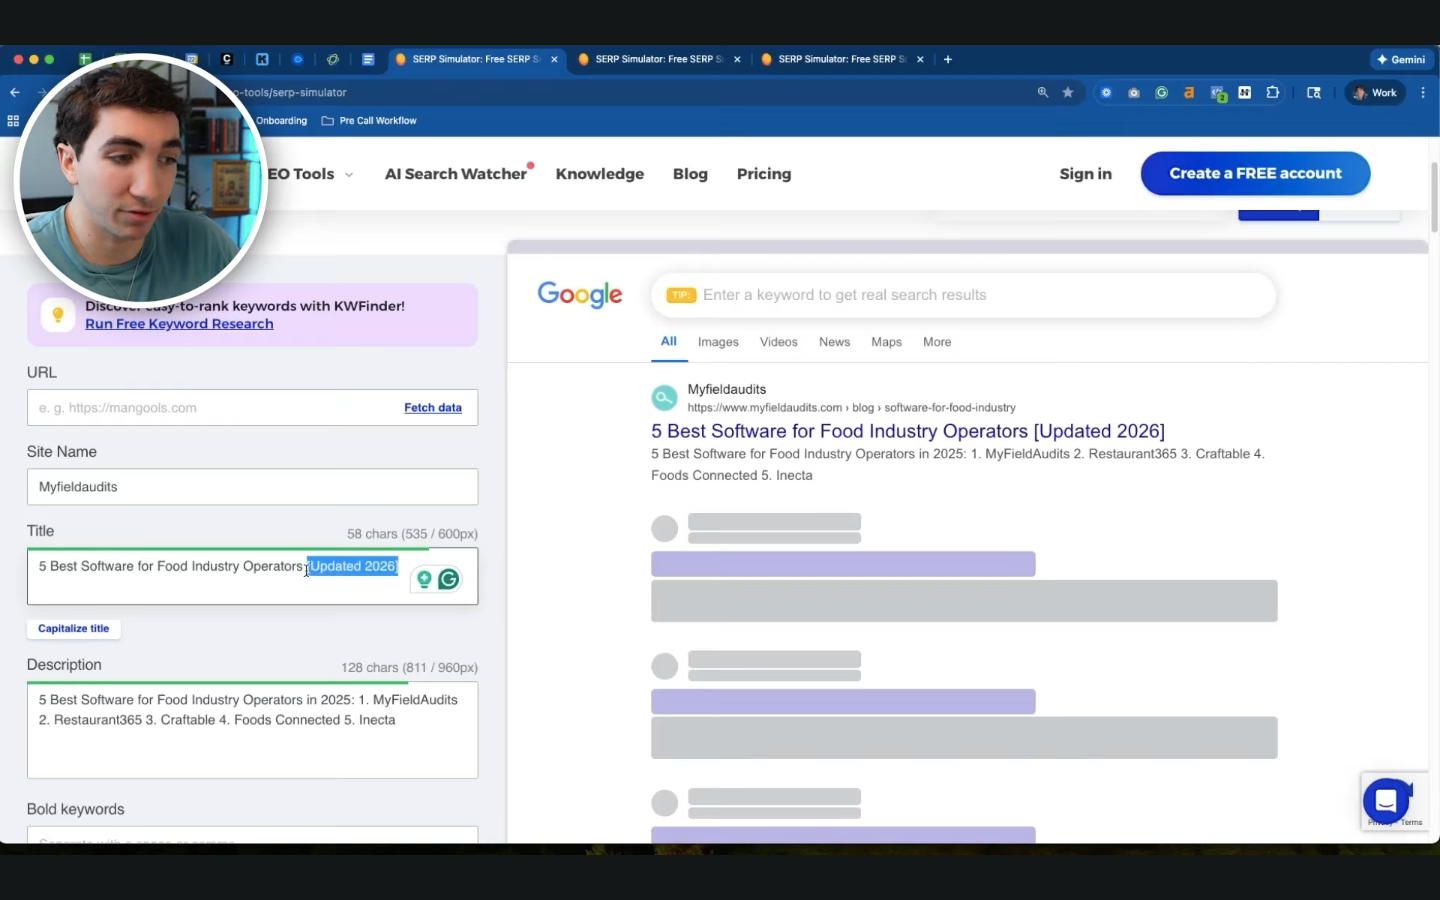This screenshot has width=1440, height=900.
Task: Select the Images tab in preview
Action: [718, 342]
